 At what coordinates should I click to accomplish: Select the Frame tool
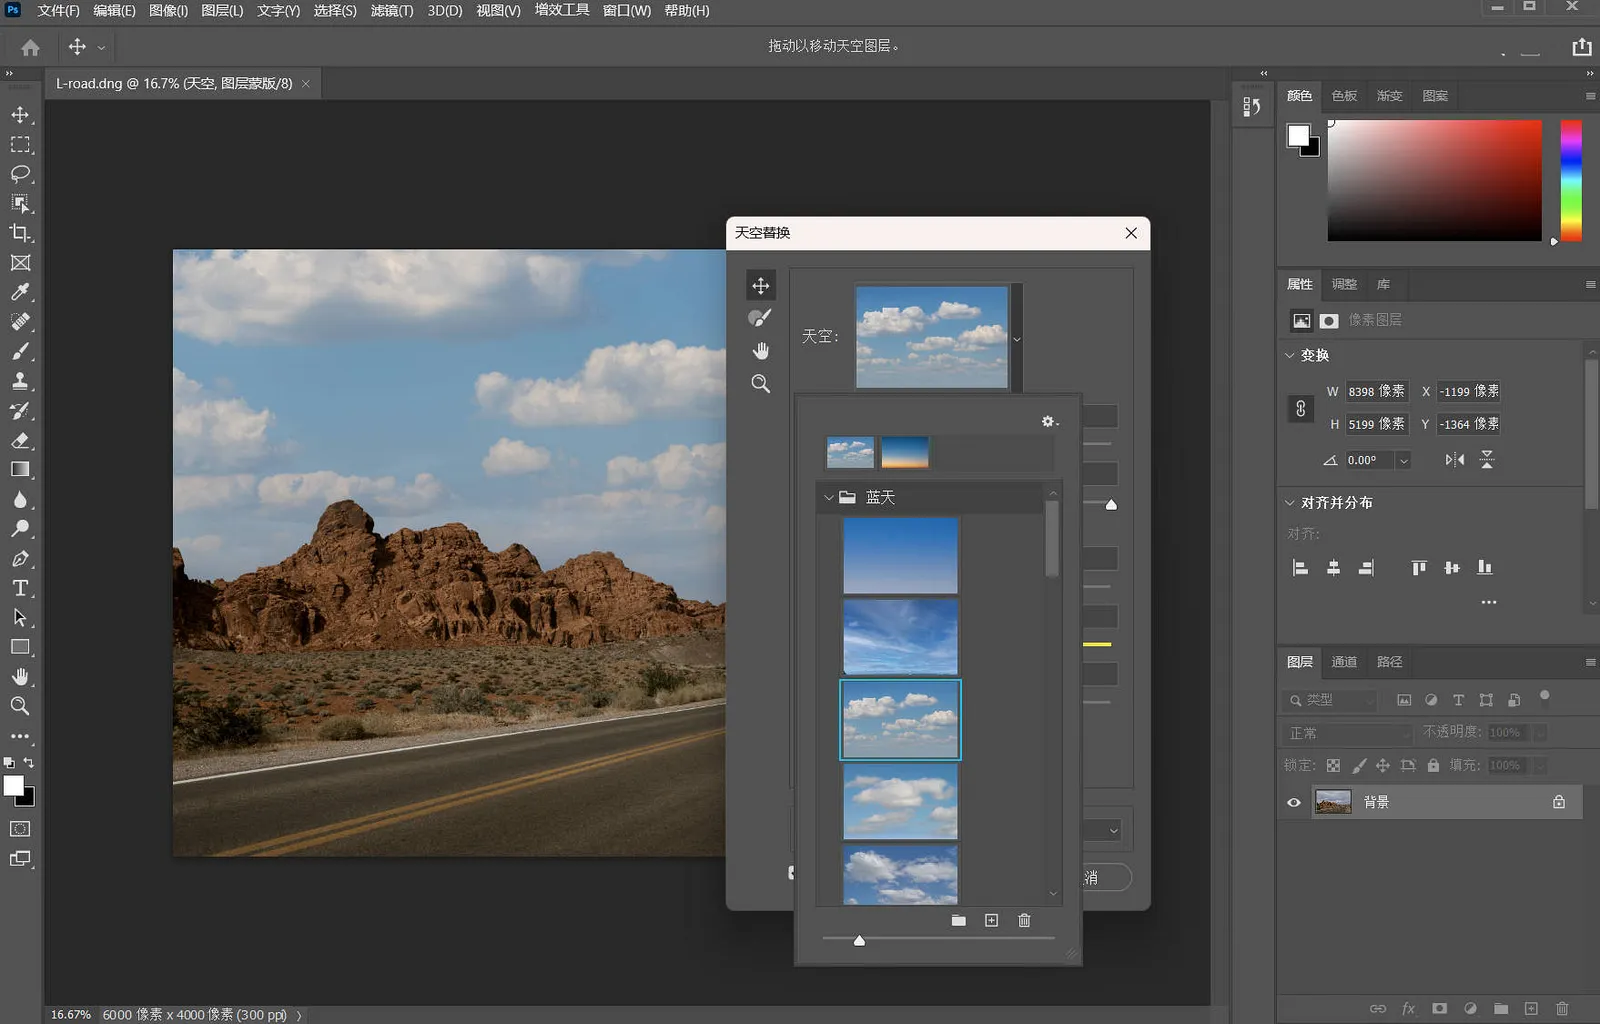[20, 263]
